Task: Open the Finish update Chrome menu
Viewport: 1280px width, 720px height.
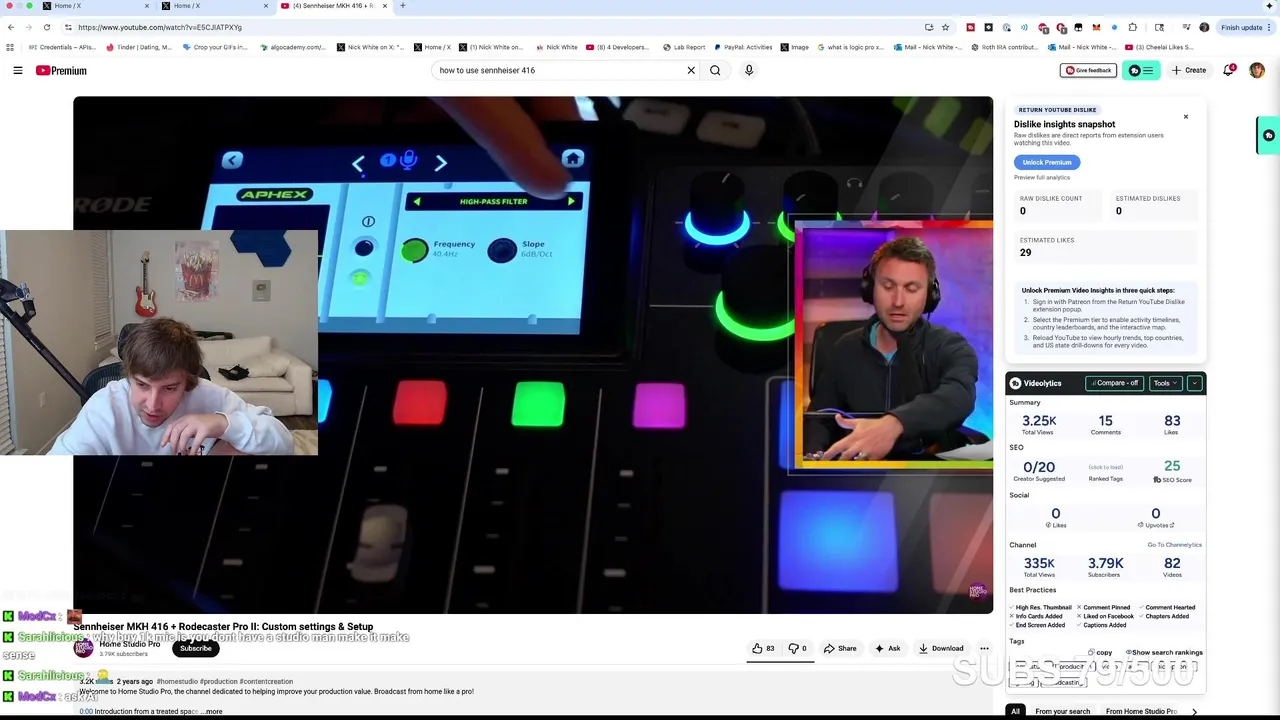Action: (x=1244, y=27)
